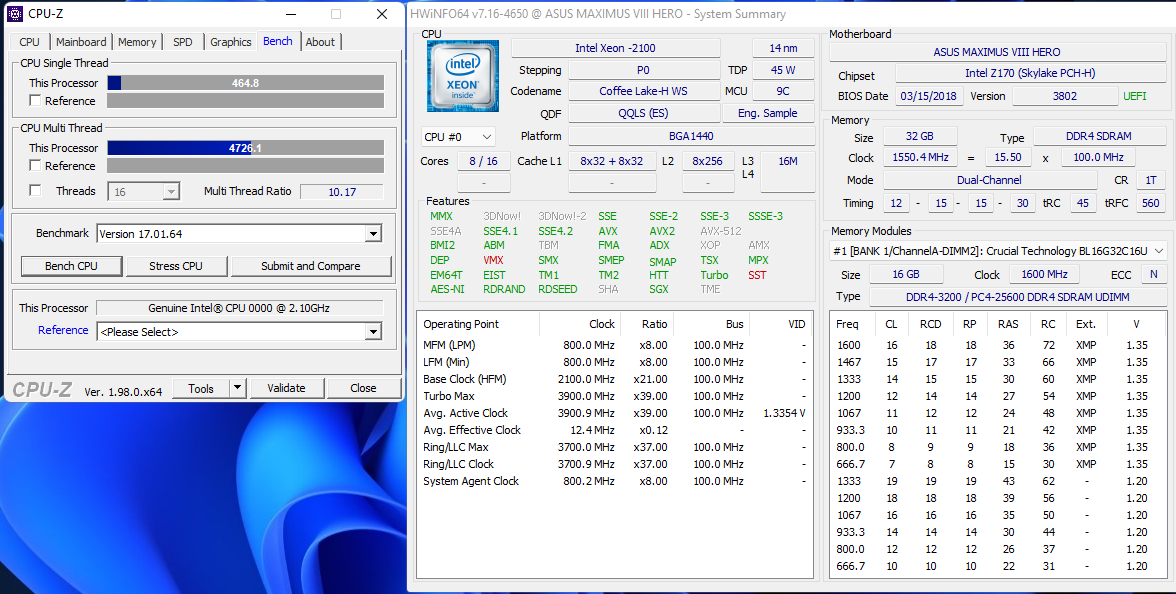Click Submit and Compare button
1176x594 pixels.
click(310, 266)
